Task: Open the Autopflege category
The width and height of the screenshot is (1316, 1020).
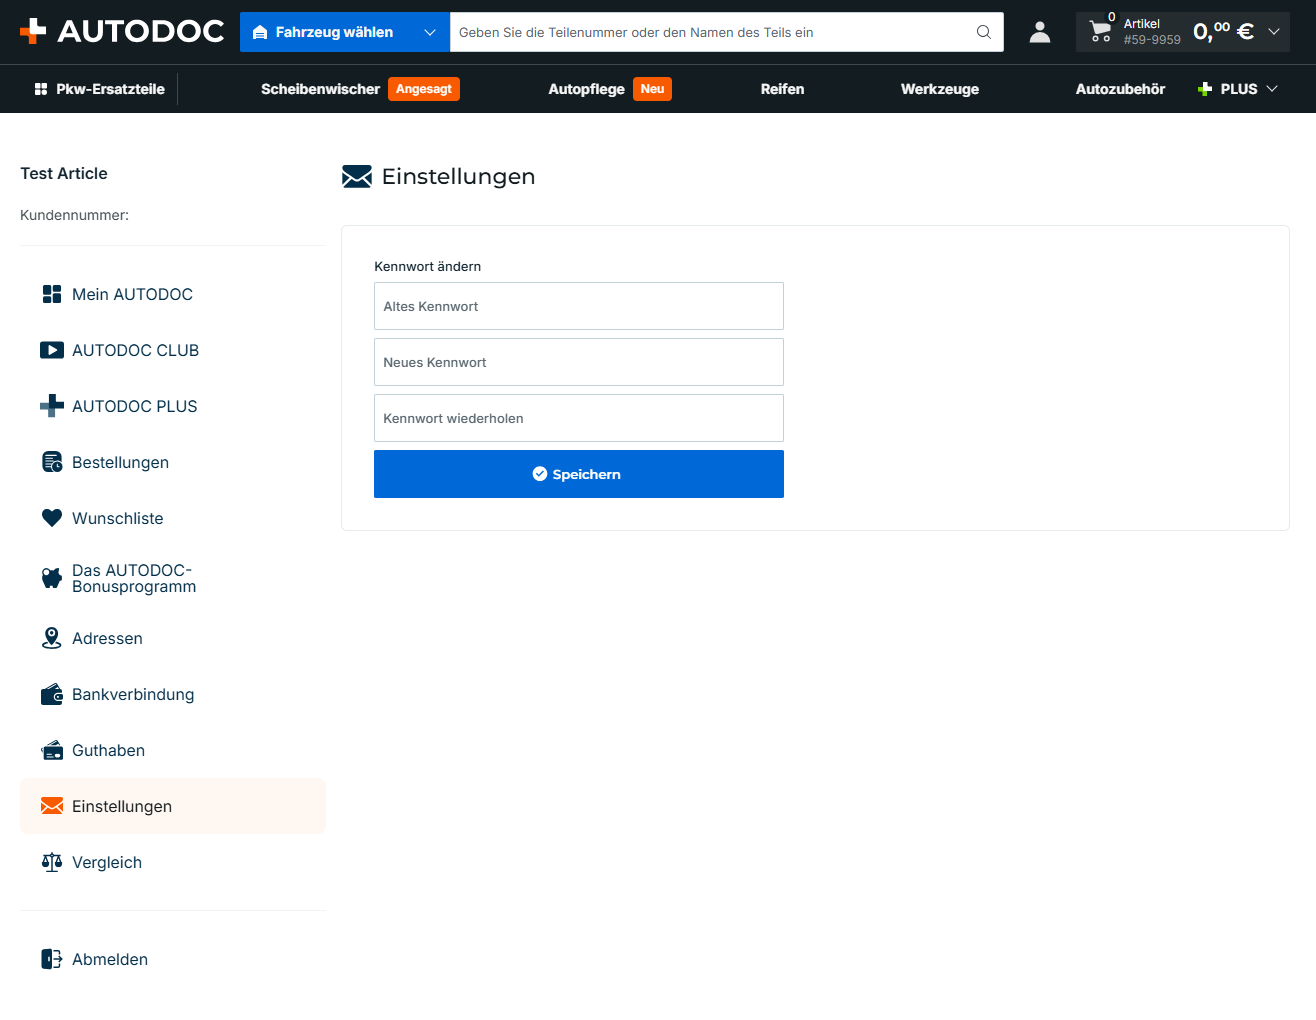Action: click(586, 89)
